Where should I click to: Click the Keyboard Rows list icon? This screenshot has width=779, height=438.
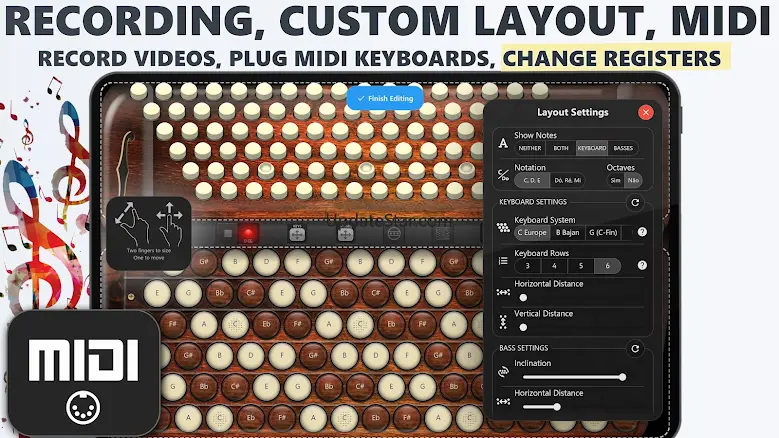503,261
